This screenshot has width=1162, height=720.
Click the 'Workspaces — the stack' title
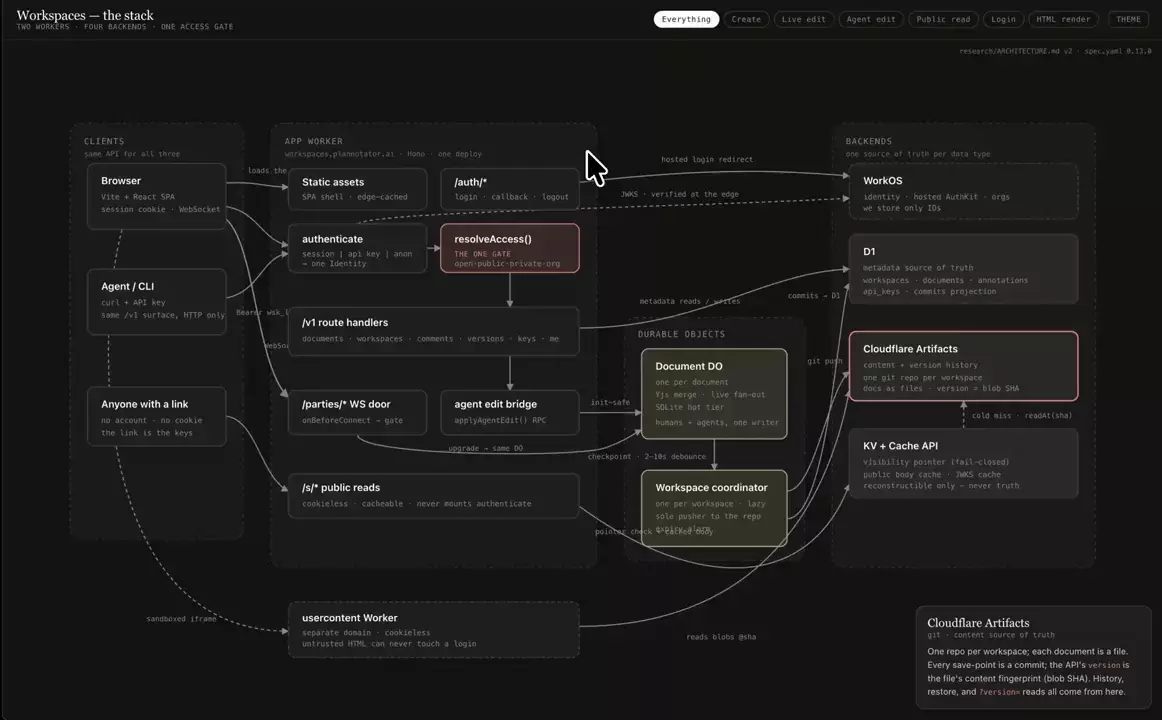pyautogui.click(x=85, y=16)
